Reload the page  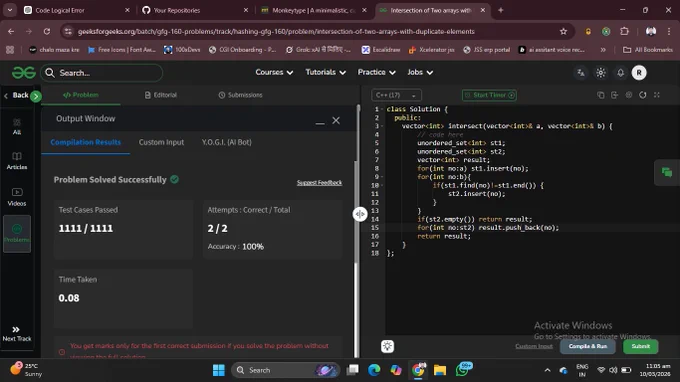pos(46,31)
